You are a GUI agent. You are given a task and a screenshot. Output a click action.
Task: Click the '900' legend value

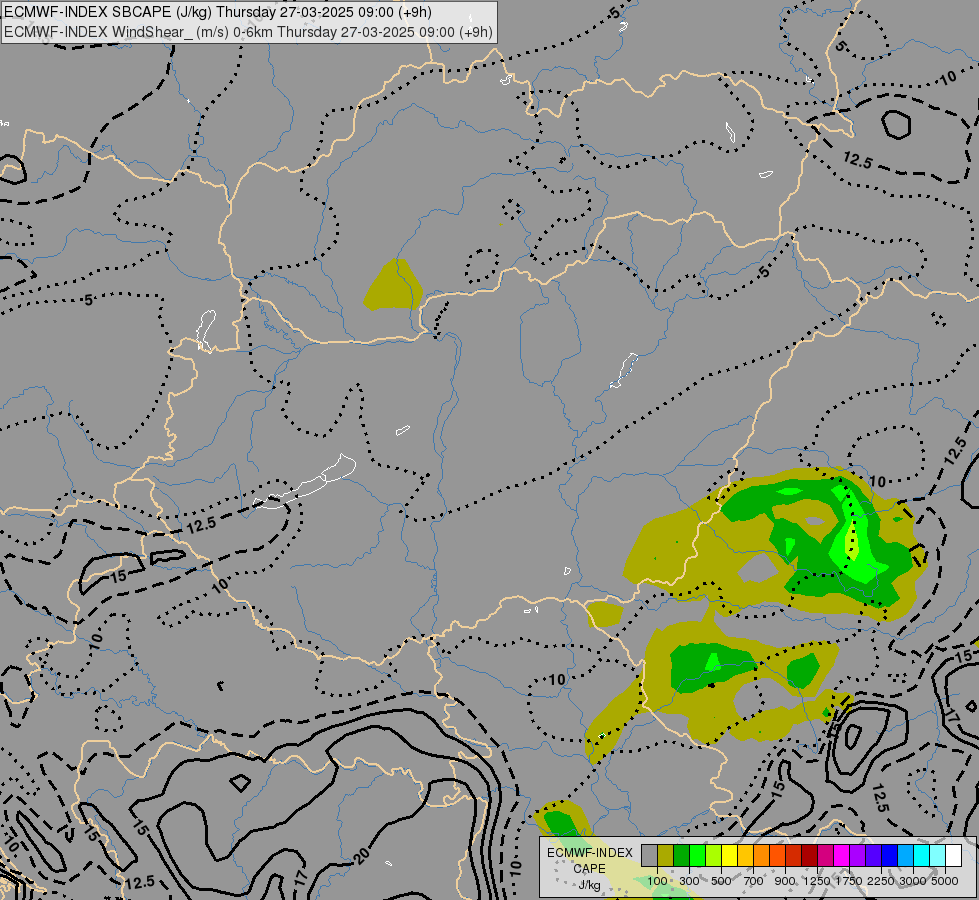click(x=785, y=881)
